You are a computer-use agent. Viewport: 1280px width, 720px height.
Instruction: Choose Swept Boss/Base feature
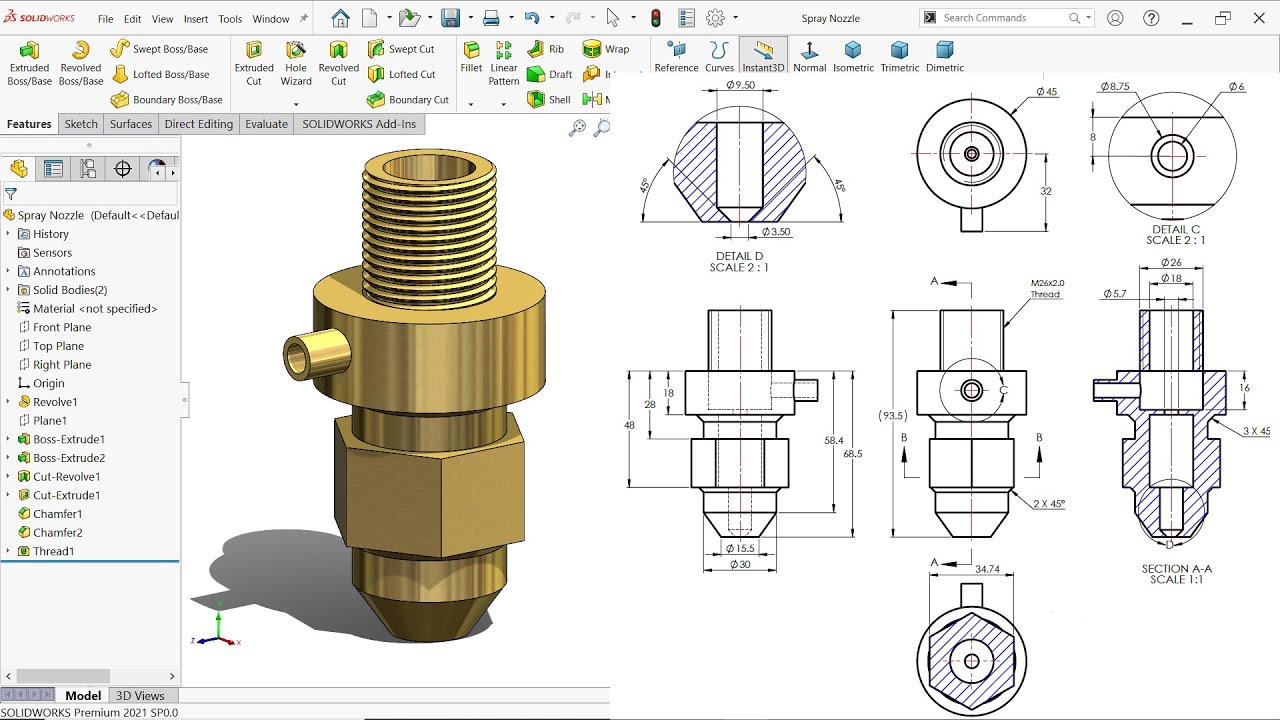[159, 49]
